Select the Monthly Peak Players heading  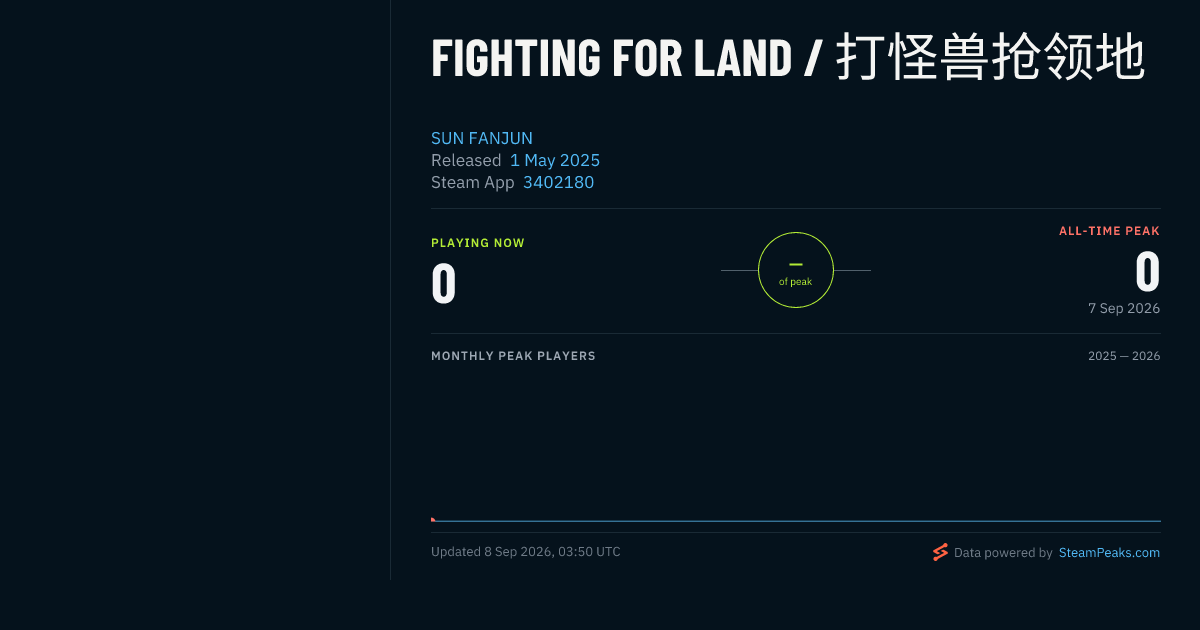[513, 356]
